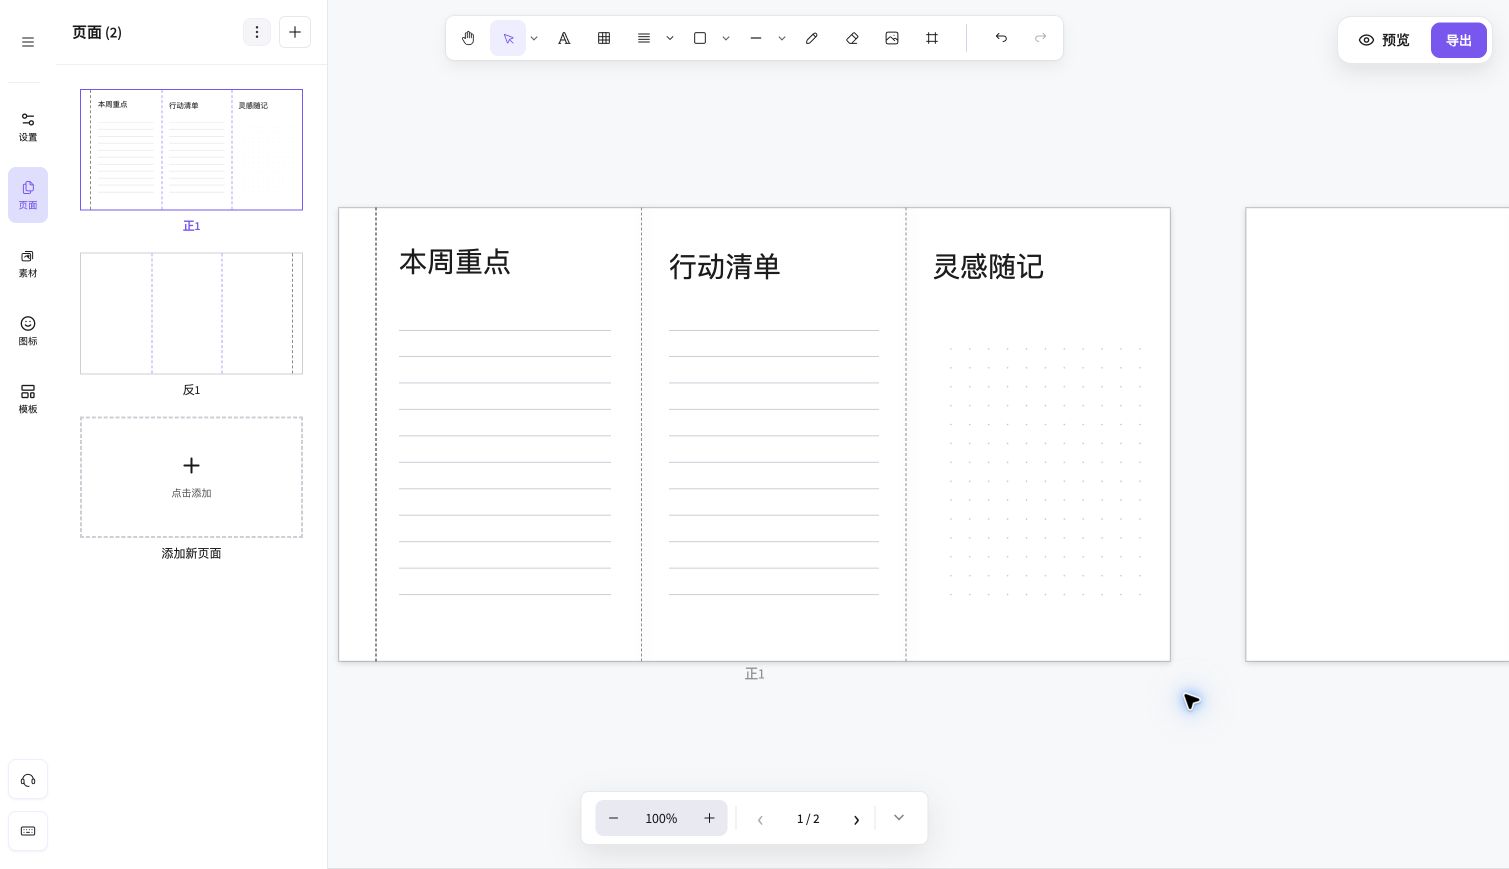The height and width of the screenshot is (869, 1509).
Task: Select the rectangle shape tool
Action: click(x=700, y=38)
